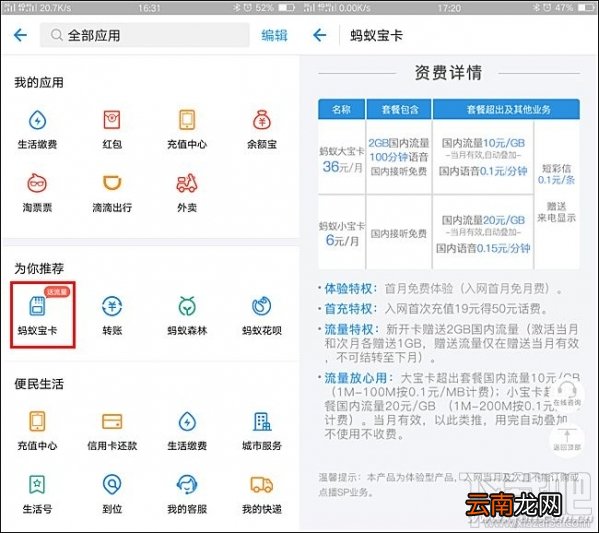Open the 外卖 app

click(x=187, y=193)
